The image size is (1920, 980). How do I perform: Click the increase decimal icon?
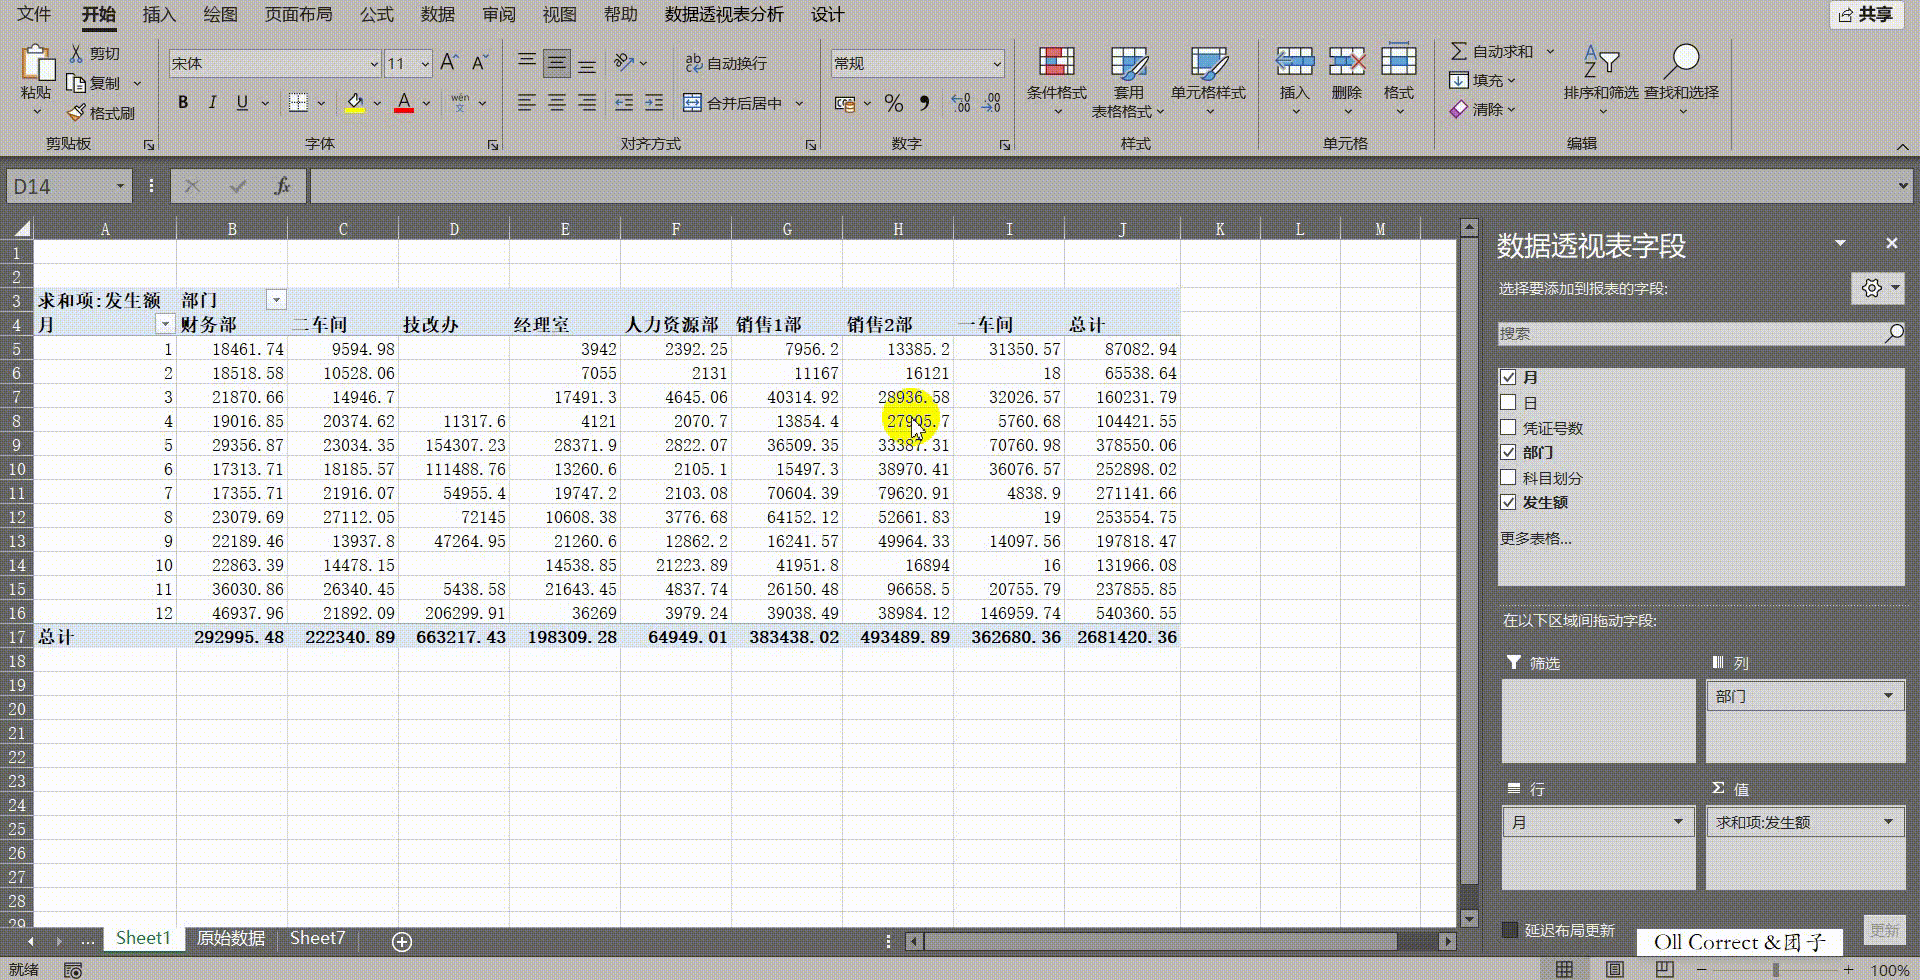(961, 103)
